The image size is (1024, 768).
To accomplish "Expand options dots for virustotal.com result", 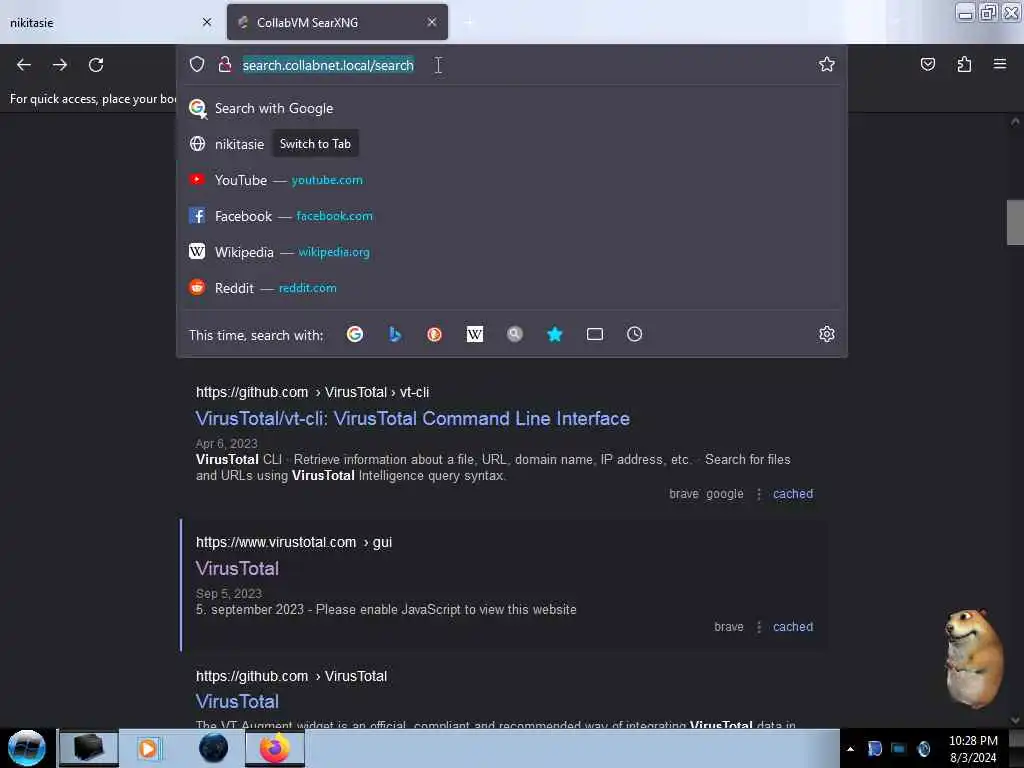I will tap(758, 627).
